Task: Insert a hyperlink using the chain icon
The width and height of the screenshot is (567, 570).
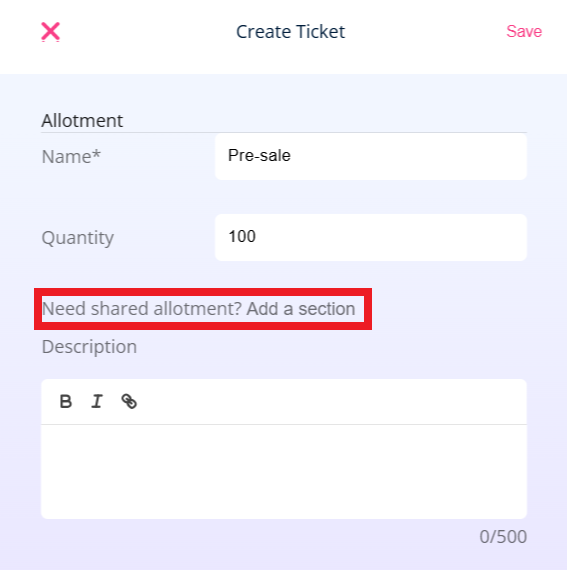Action: (x=129, y=402)
